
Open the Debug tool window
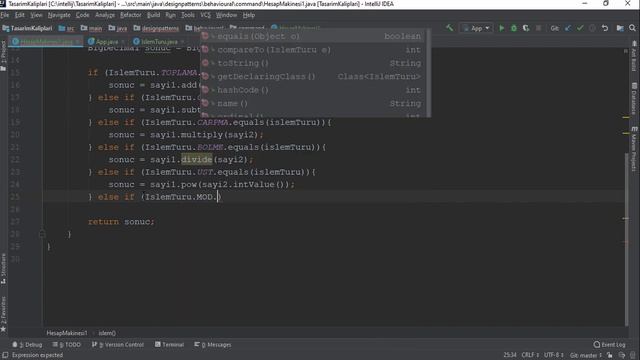27,344
